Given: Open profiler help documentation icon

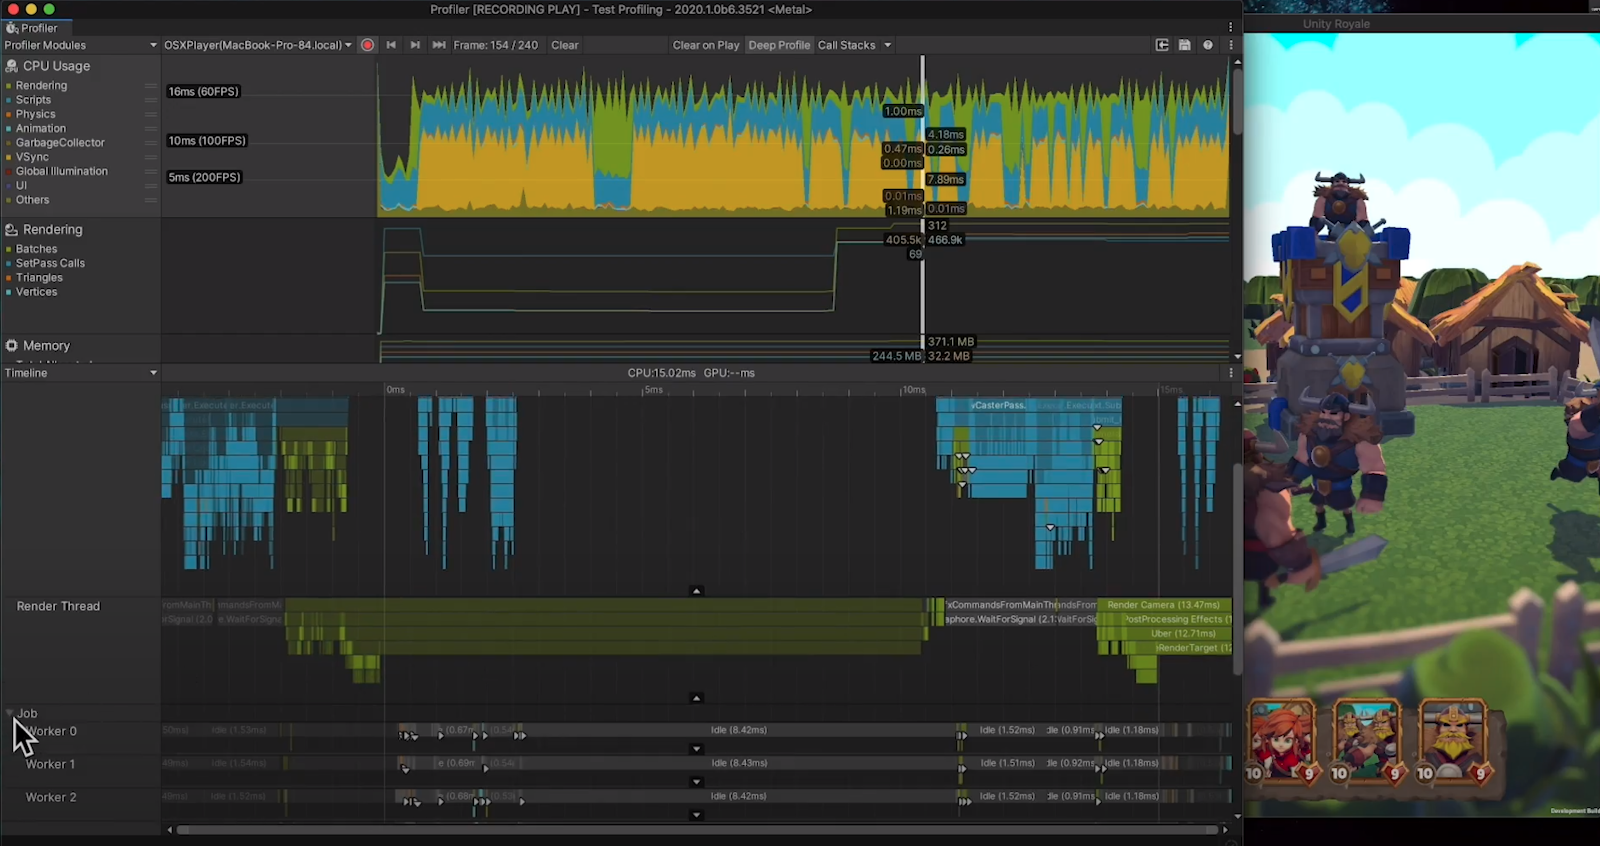Looking at the screenshot, I should coord(1208,45).
